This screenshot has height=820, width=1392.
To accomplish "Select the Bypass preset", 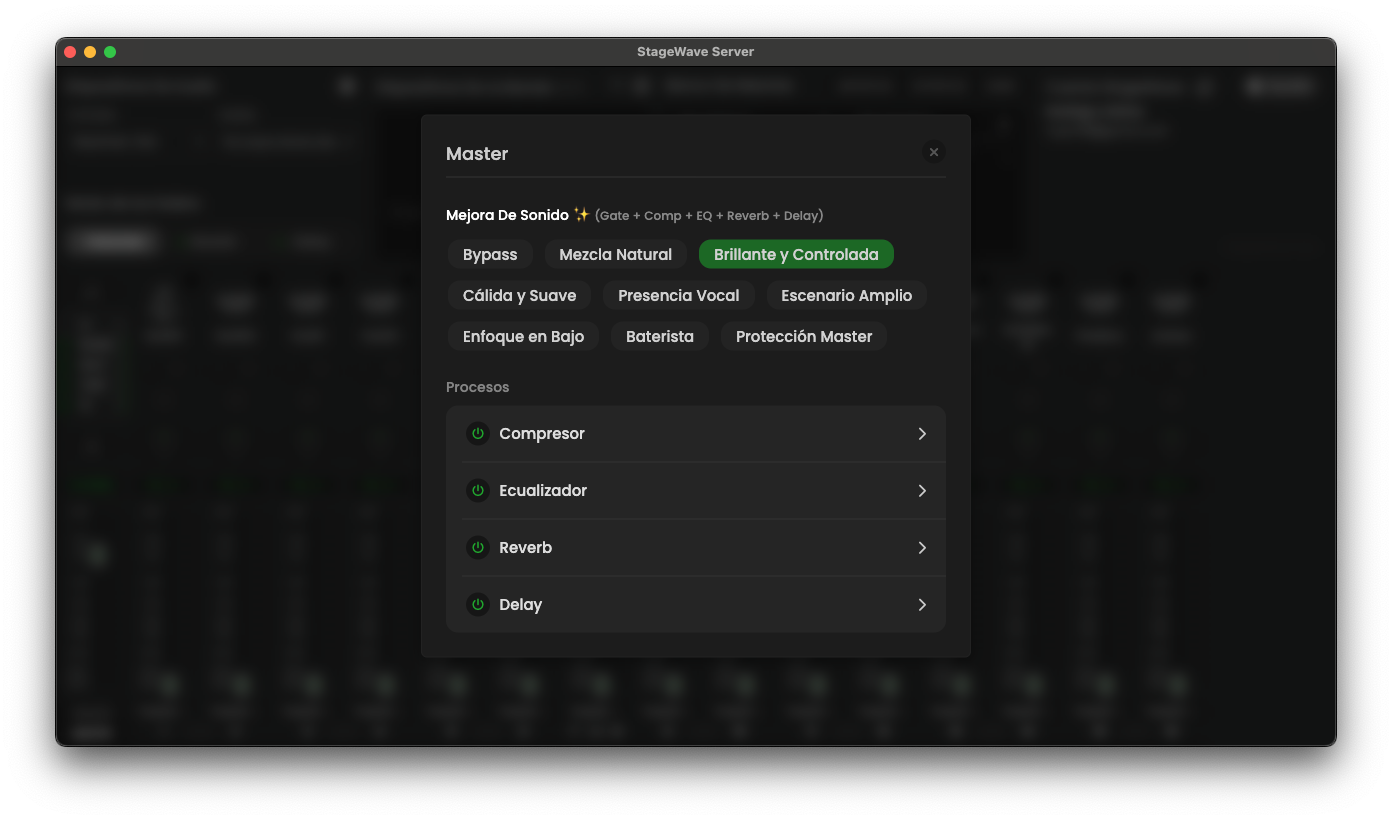I will [490, 254].
